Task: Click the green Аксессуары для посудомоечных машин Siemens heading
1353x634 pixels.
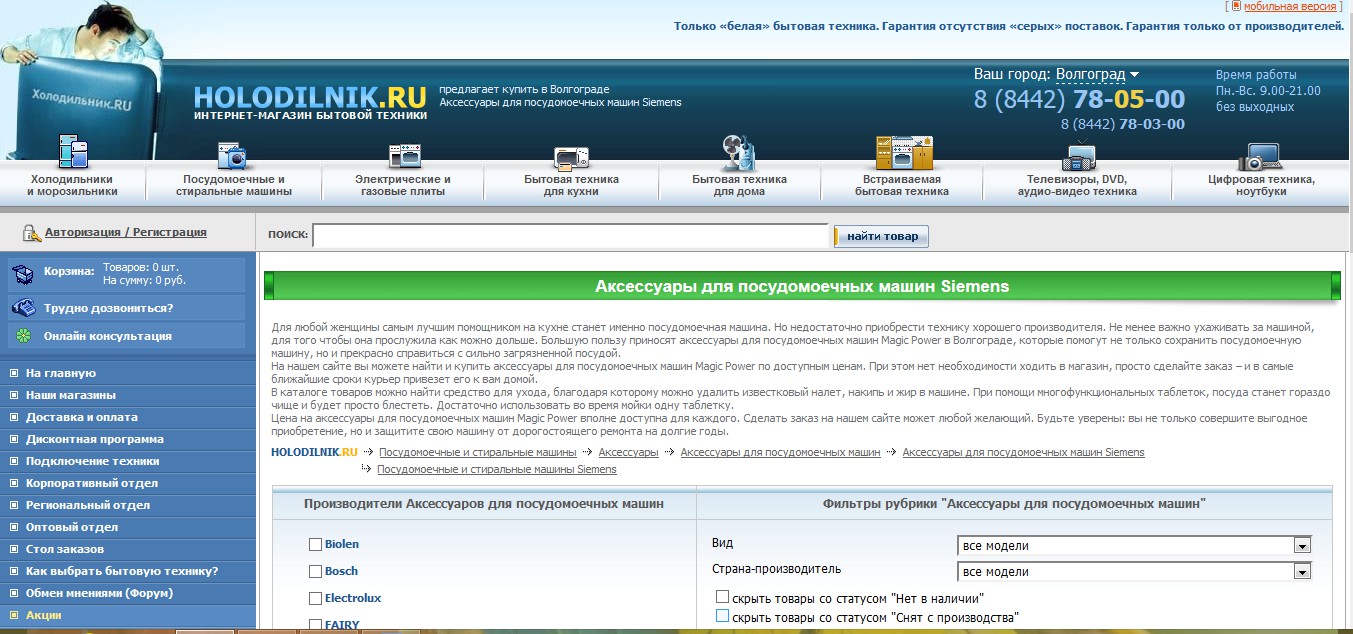Action: 802,286
